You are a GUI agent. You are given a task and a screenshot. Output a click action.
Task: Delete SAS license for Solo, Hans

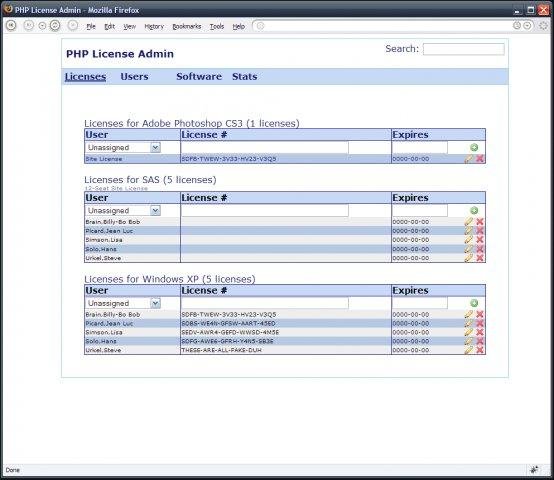tap(480, 249)
